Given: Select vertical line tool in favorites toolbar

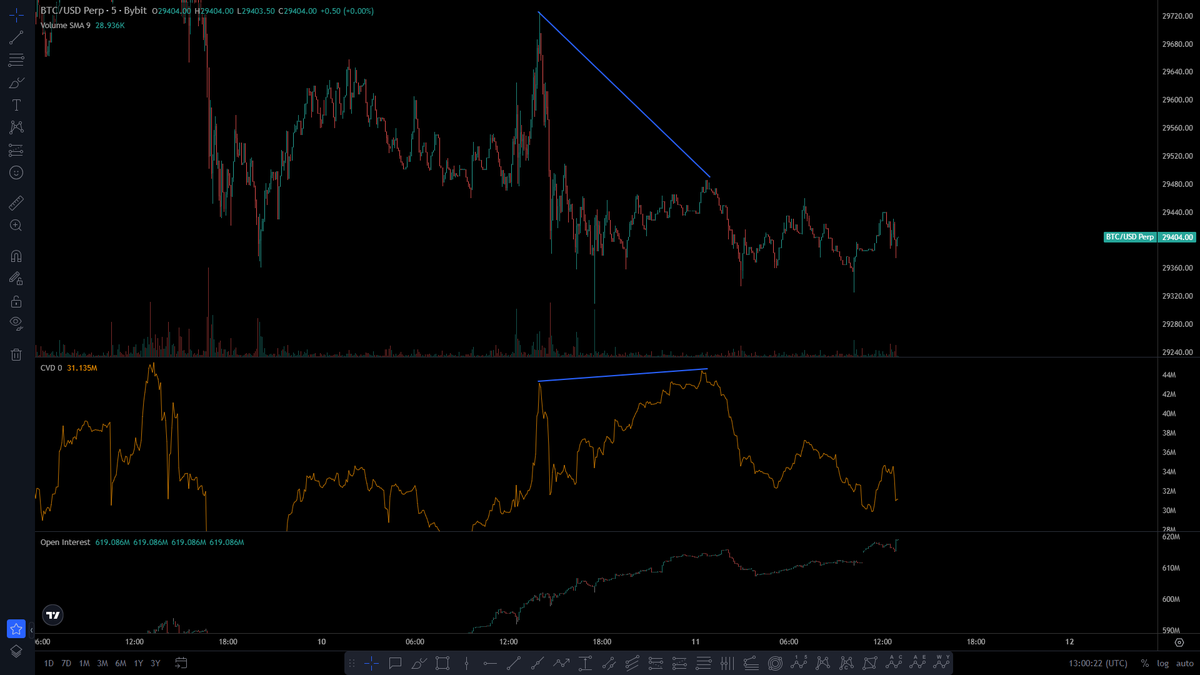Looking at the screenshot, I should pos(467,663).
